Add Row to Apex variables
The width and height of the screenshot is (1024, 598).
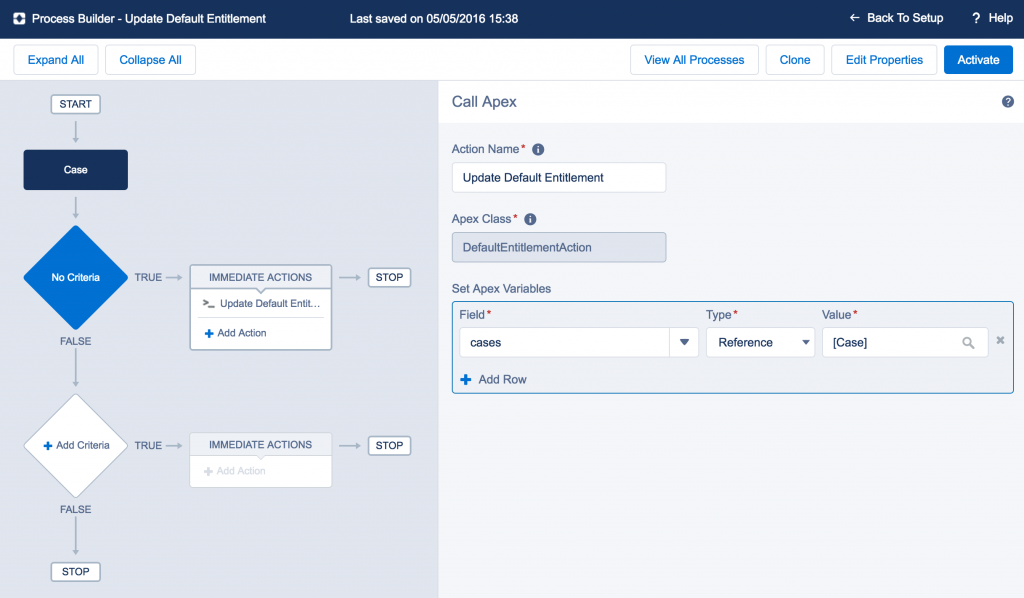pos(494,379)
